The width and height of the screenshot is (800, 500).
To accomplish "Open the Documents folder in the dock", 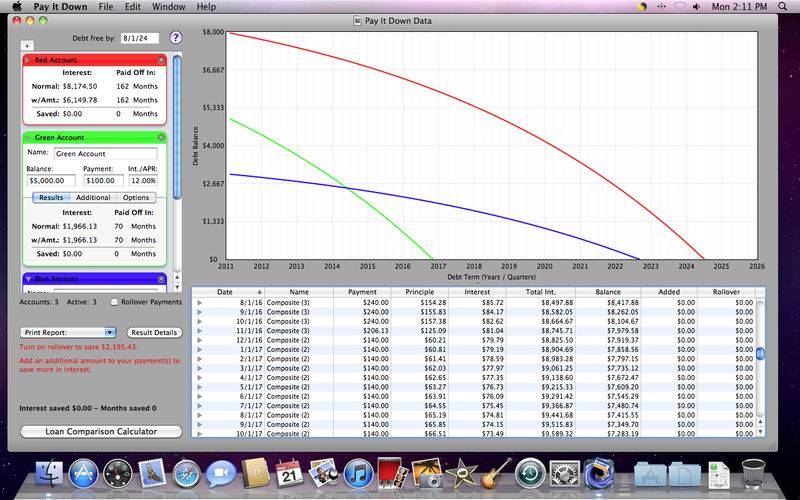I will [684, 473].
